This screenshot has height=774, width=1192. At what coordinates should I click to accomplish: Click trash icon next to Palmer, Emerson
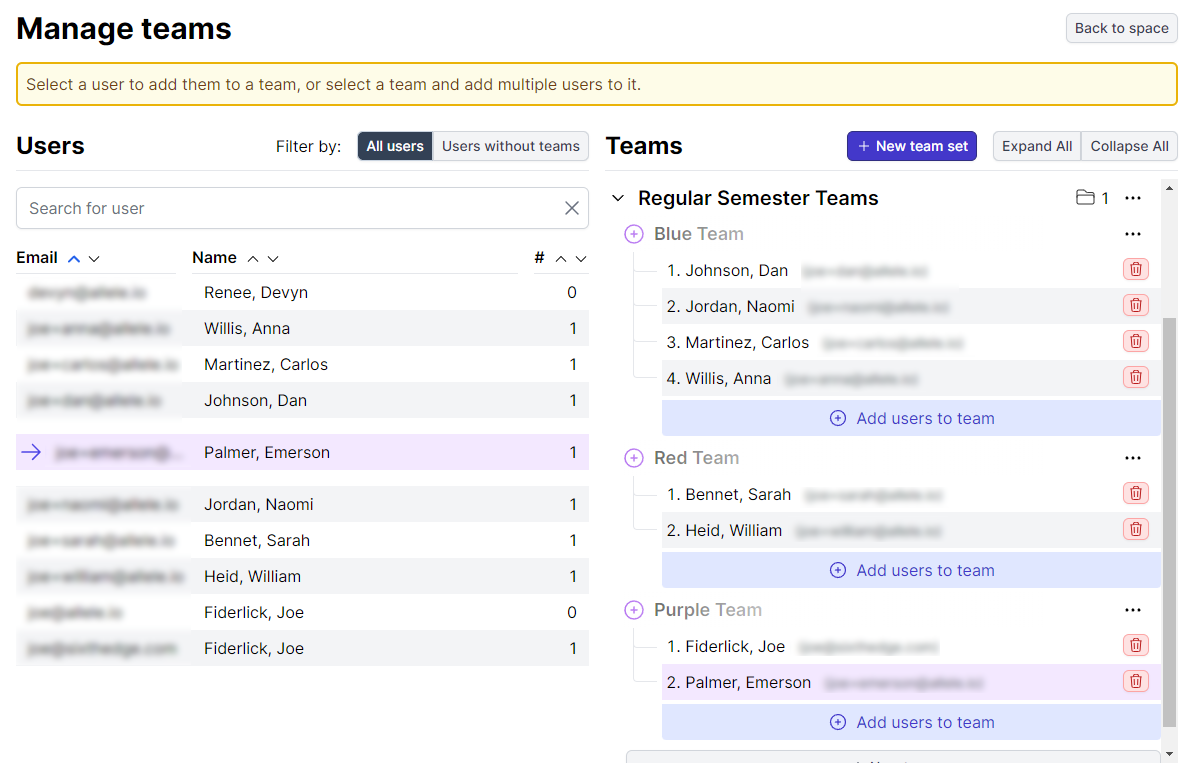1135,681
